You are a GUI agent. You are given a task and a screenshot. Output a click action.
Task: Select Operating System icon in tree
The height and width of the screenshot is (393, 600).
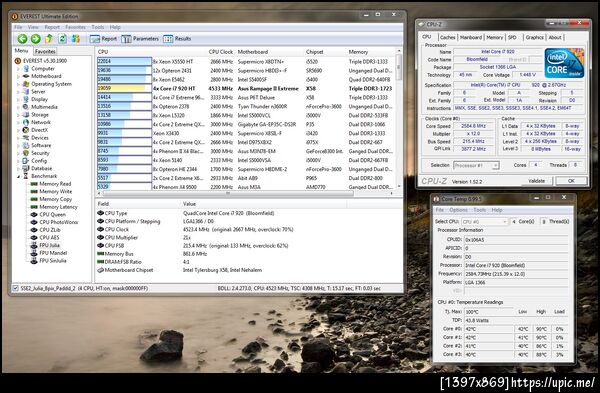[26, 84]
